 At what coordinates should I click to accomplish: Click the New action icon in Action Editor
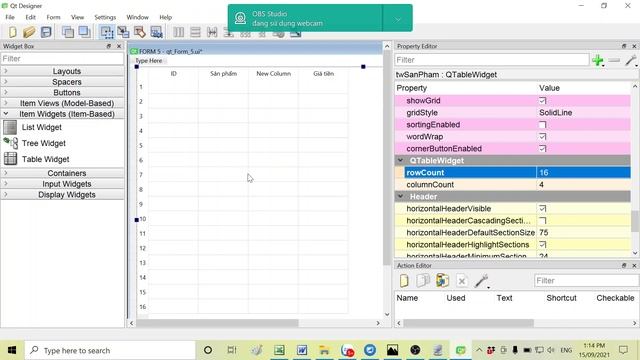click(404, 281)
